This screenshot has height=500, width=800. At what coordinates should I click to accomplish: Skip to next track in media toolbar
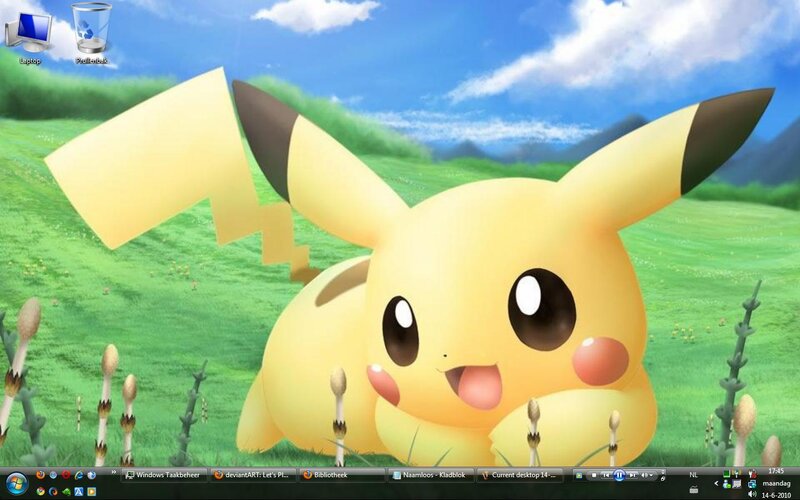(632, 475)
